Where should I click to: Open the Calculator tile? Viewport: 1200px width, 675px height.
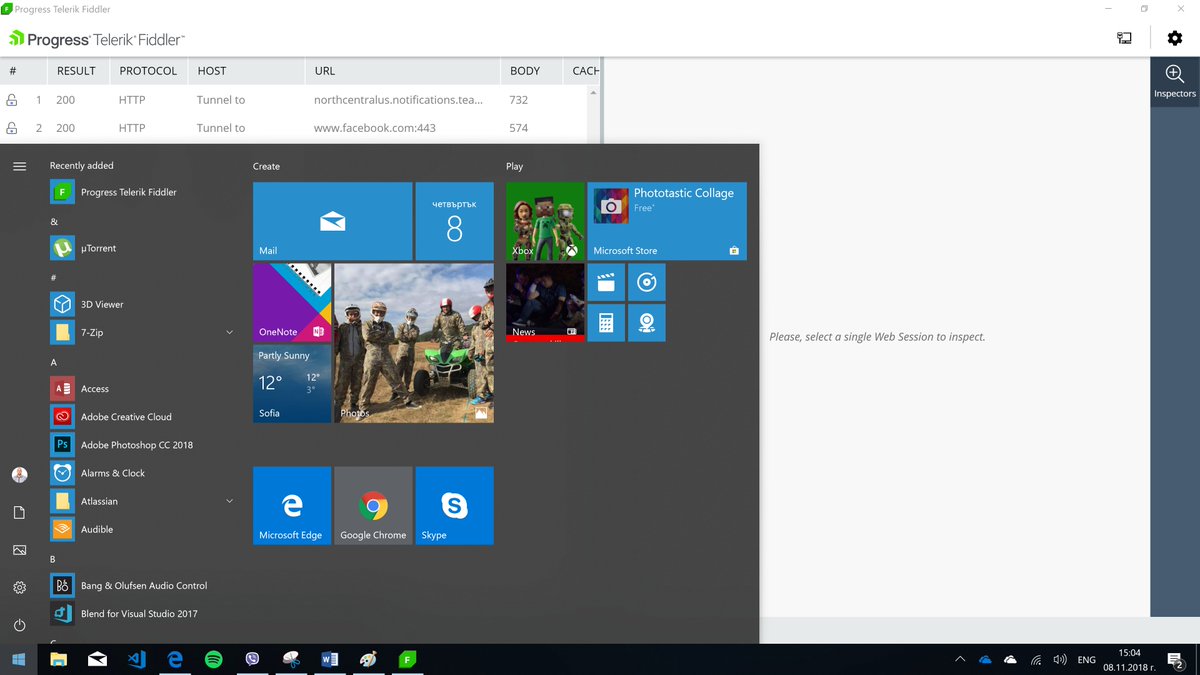click(606, 323)
